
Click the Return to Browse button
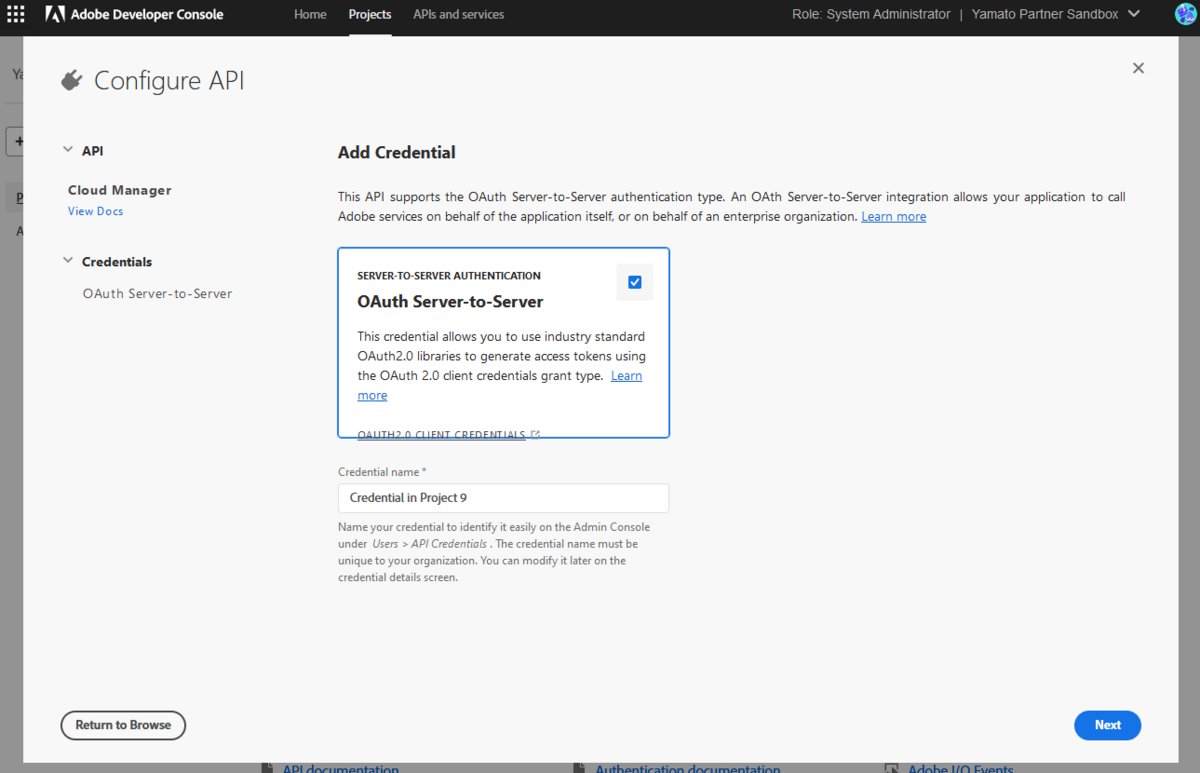123,725
